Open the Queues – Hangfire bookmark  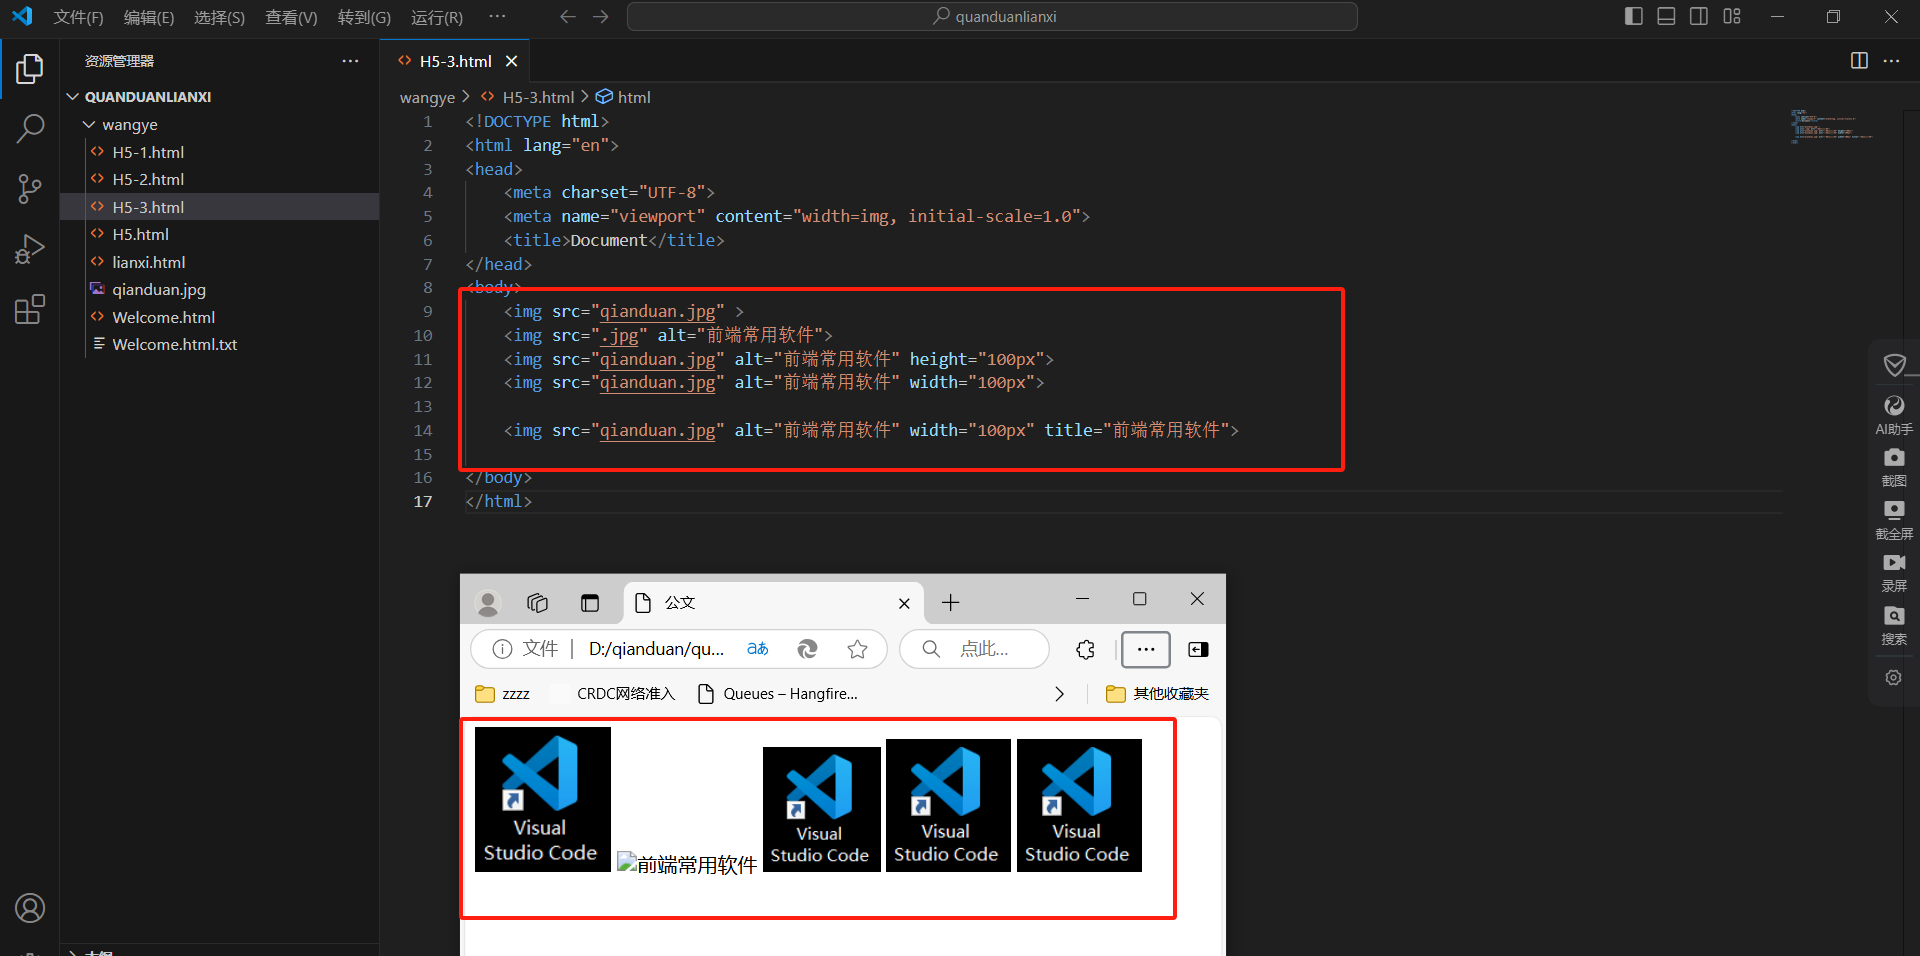click(777, 694)
